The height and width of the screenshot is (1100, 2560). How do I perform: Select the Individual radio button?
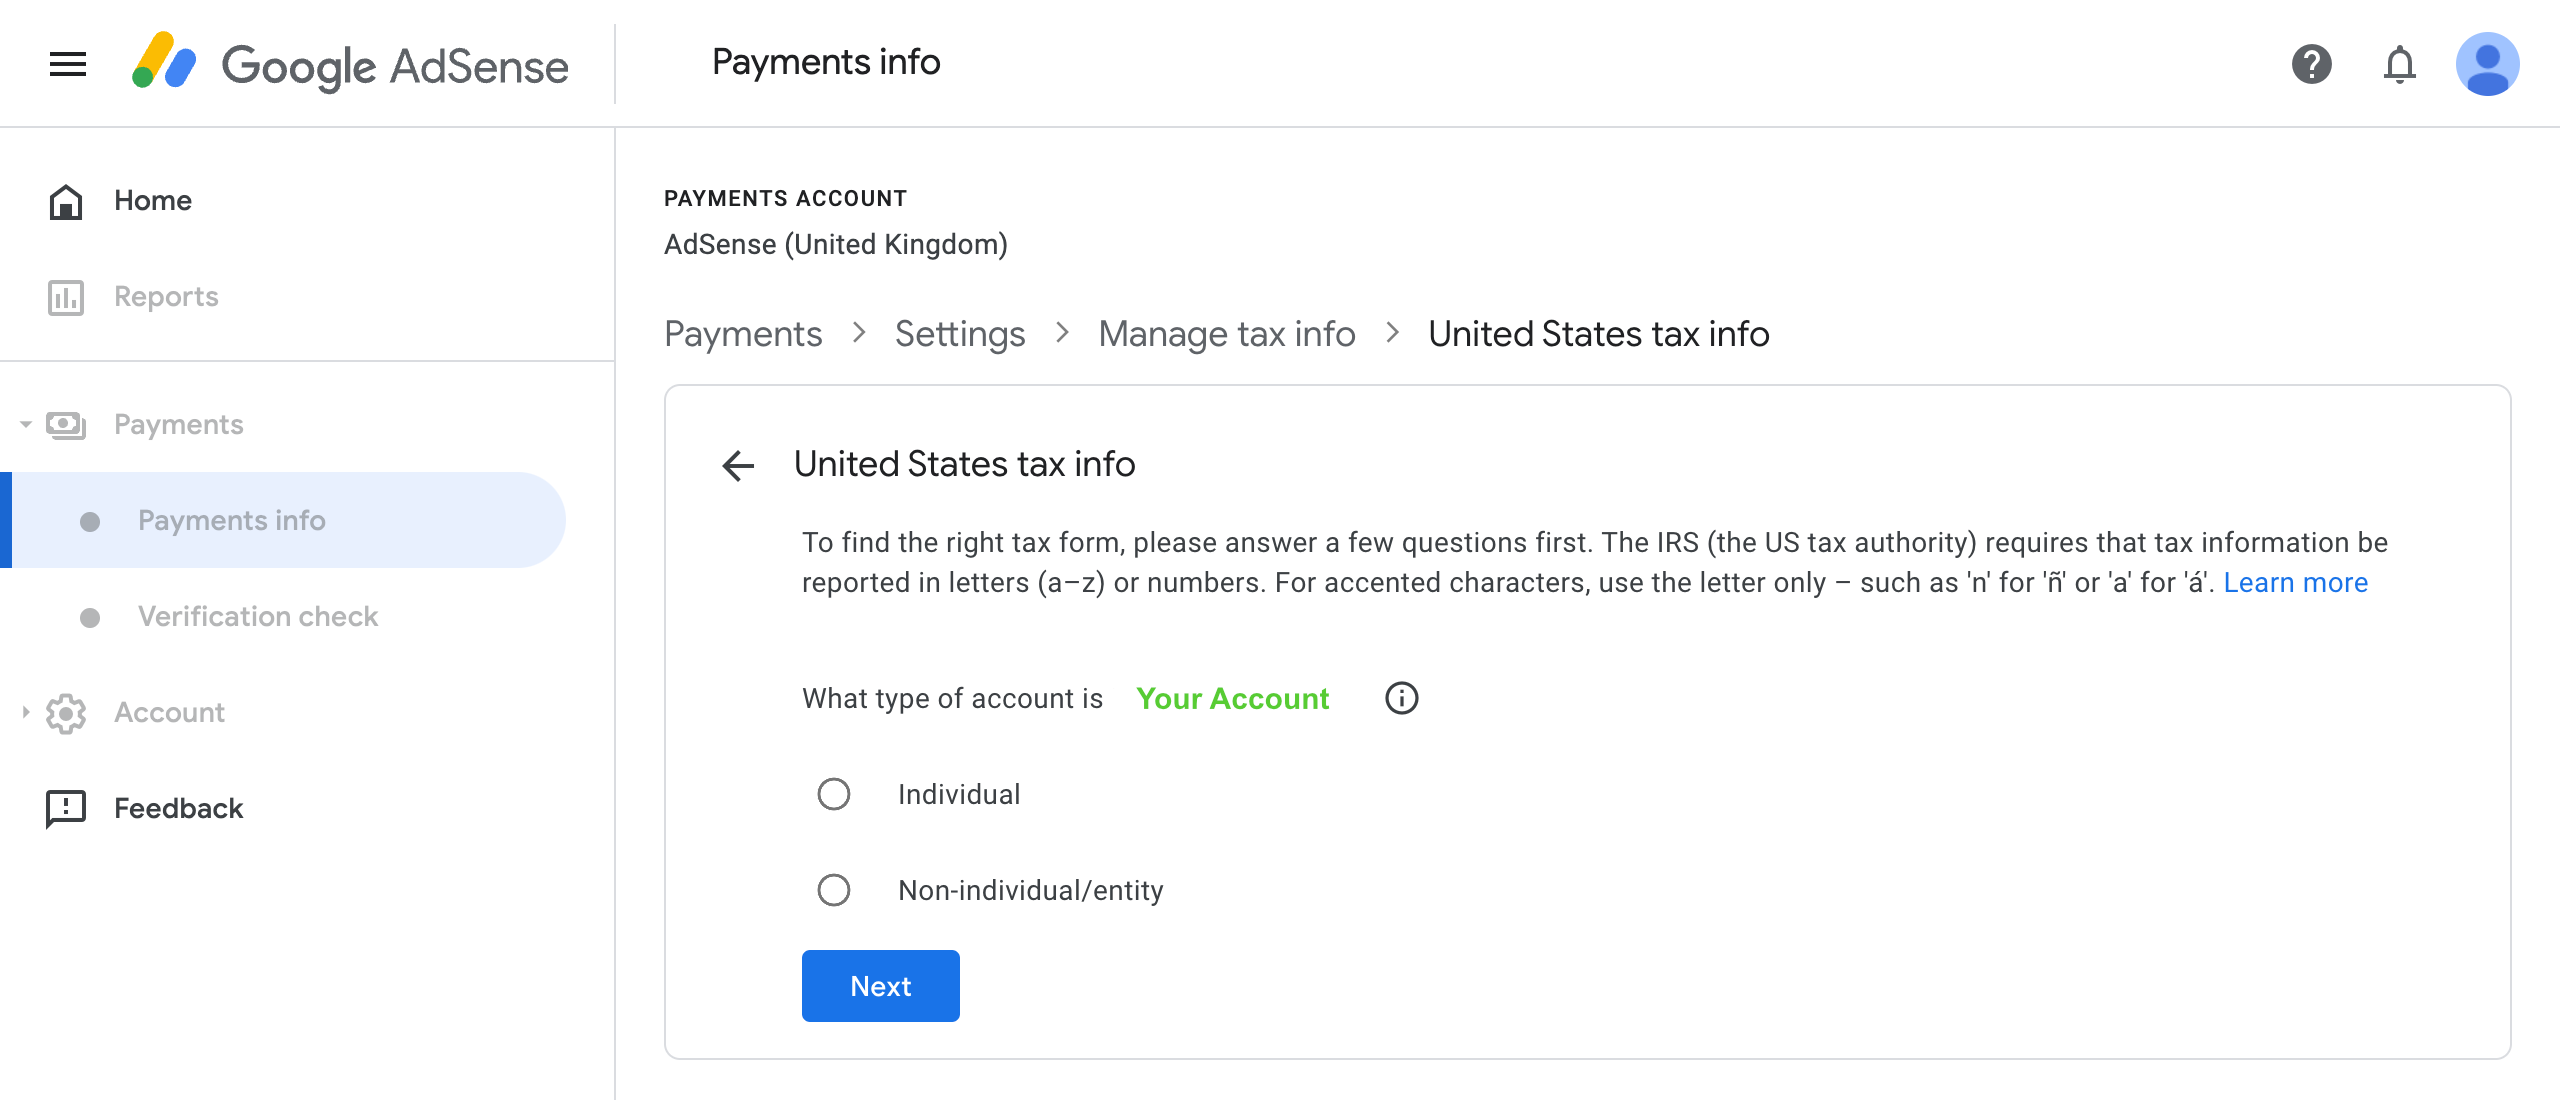[x=833, y=794]
